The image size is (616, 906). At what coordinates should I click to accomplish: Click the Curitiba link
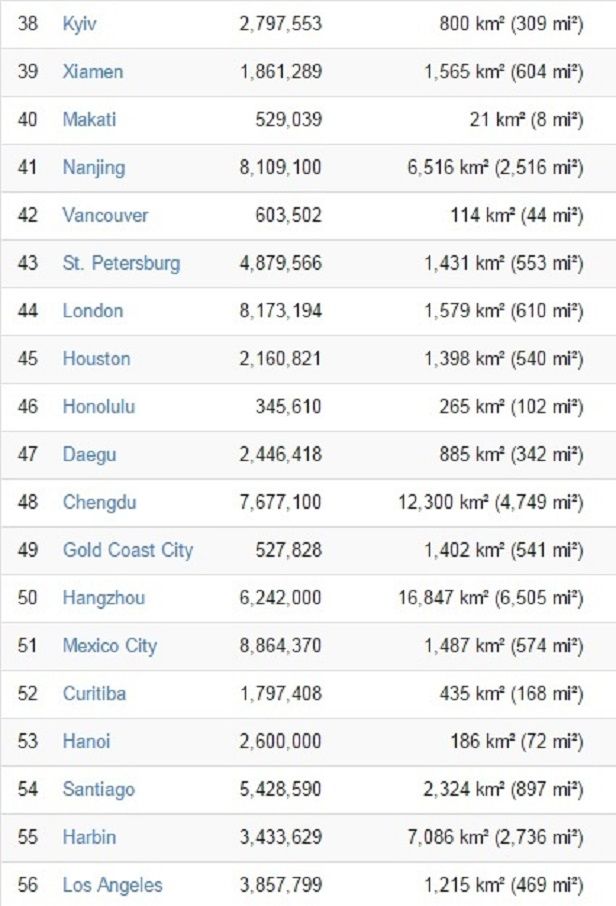94,694
